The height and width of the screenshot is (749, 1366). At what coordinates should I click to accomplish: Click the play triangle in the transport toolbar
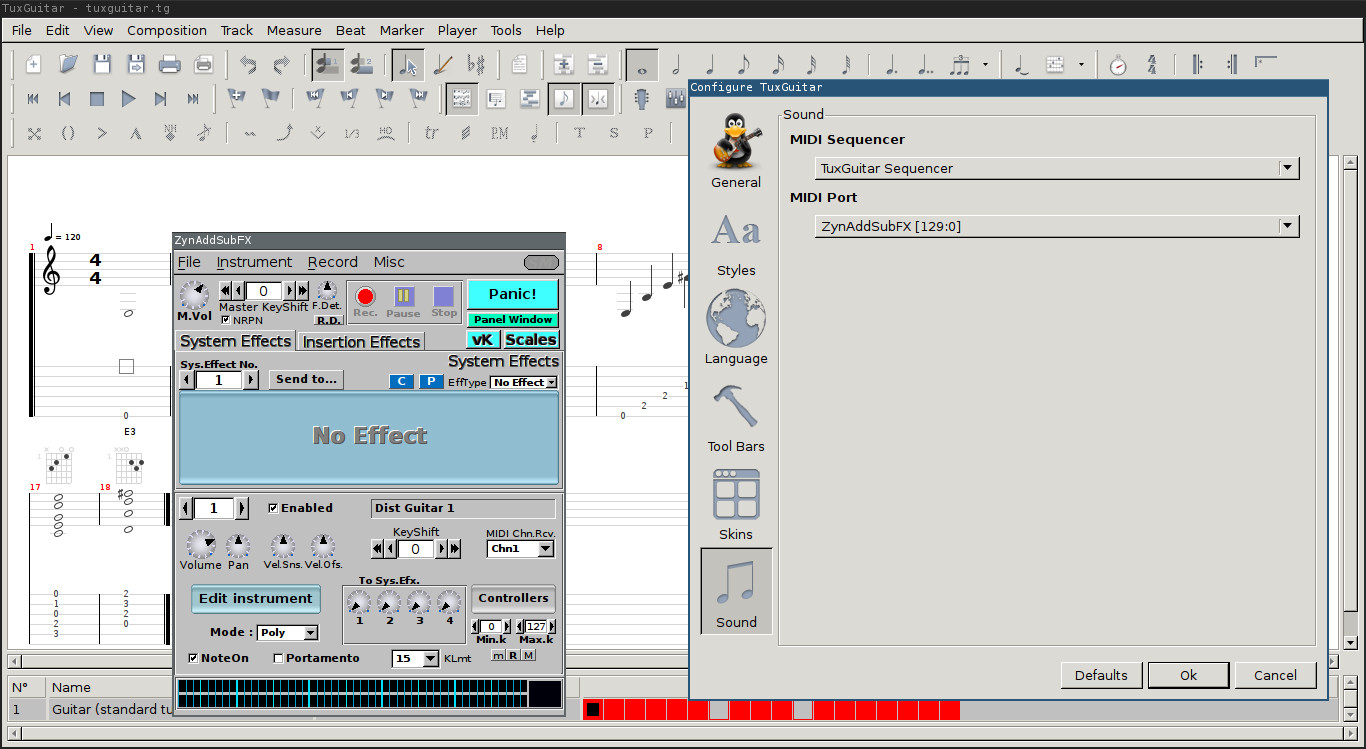pos(128,99)
